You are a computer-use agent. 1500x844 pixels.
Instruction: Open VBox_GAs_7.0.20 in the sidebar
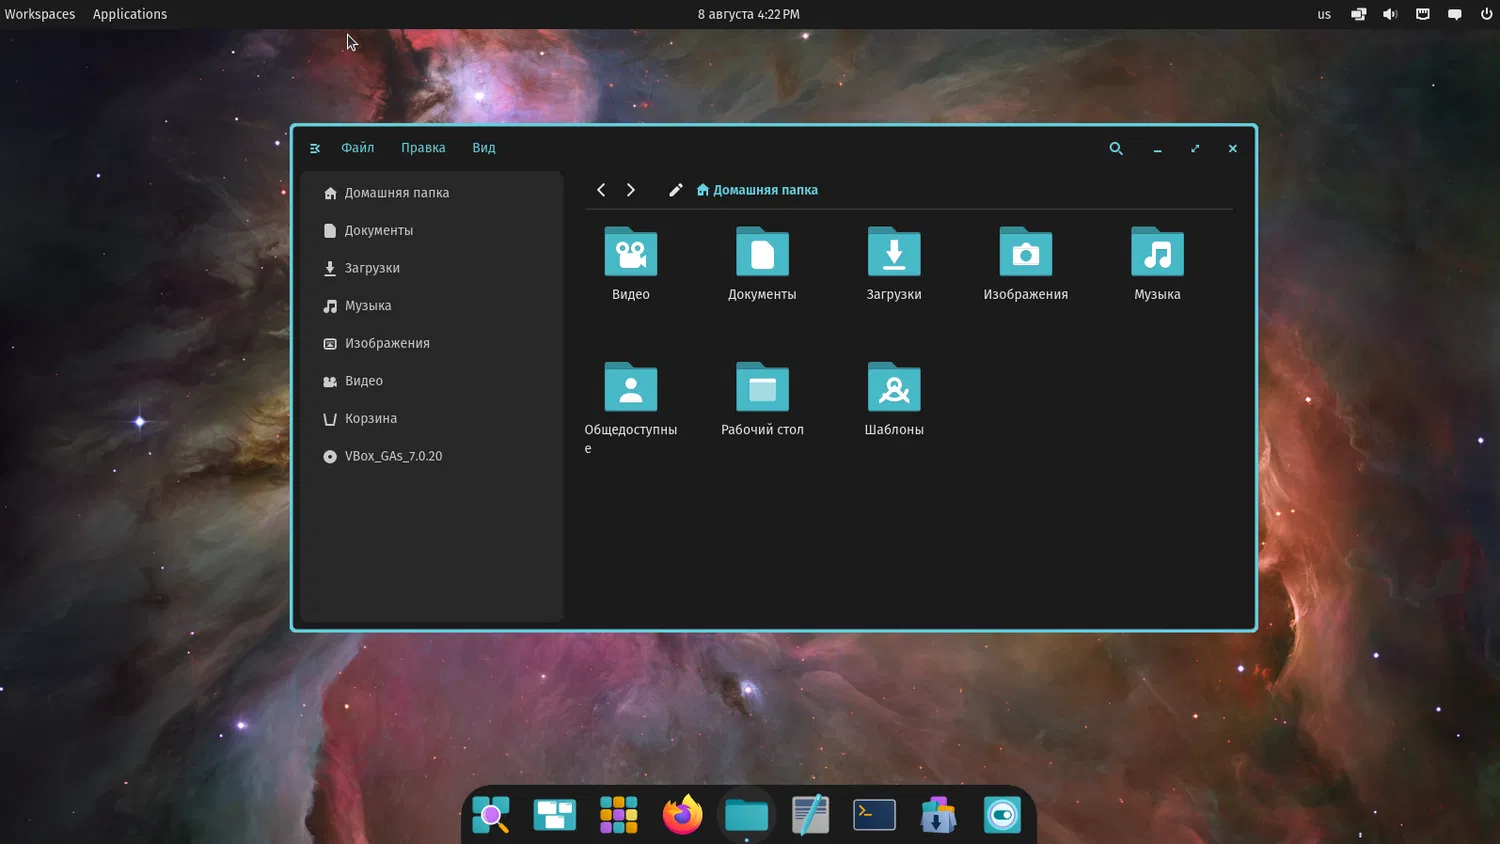click(x=392, y=456)
